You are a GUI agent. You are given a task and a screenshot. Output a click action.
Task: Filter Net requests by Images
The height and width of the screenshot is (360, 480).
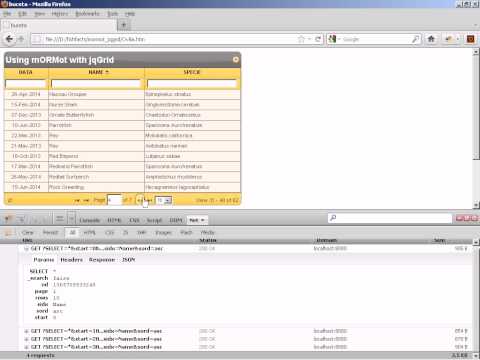163,233
